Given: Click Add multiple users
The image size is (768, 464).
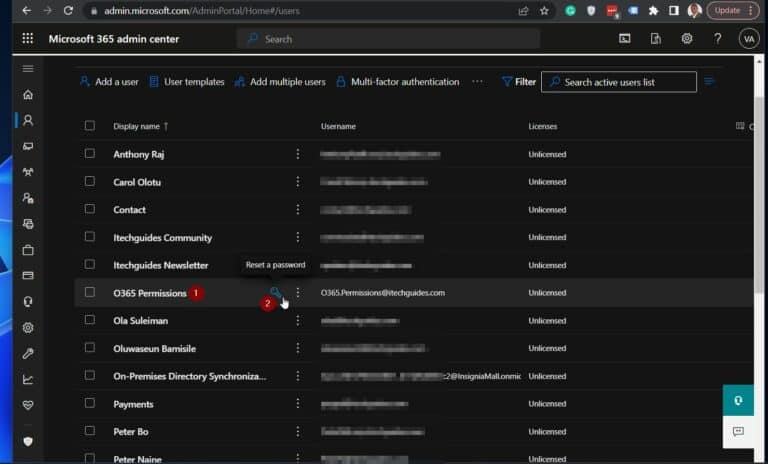Looking at the screenshot, I should tap(280, 82).
